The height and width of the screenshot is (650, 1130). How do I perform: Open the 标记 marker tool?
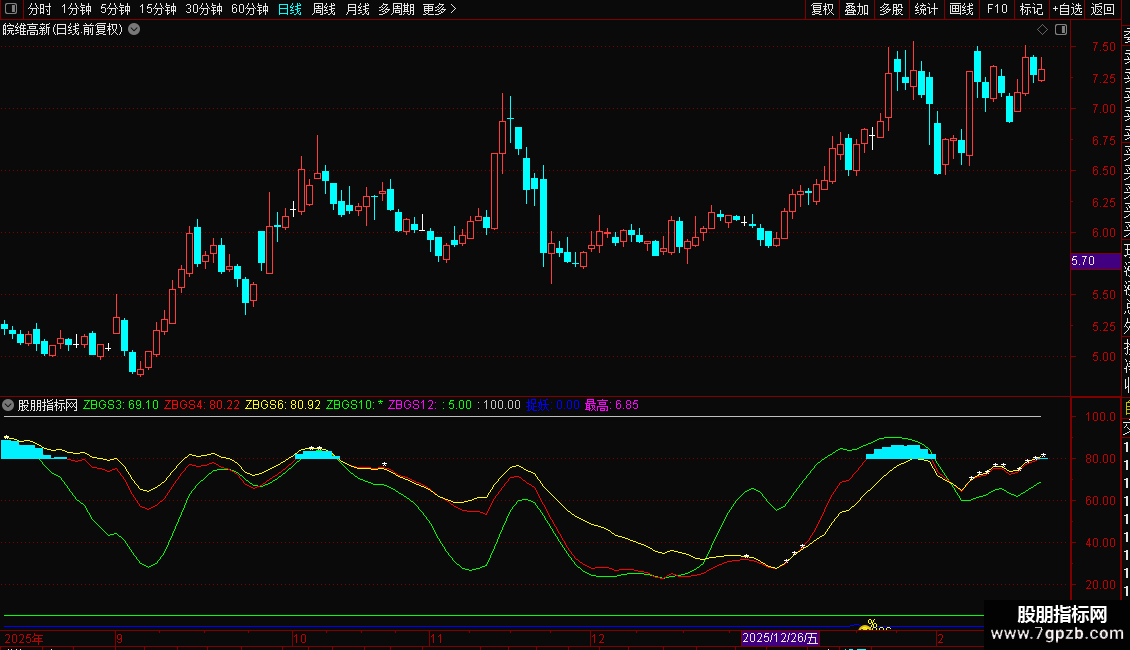click(1031, 10)
